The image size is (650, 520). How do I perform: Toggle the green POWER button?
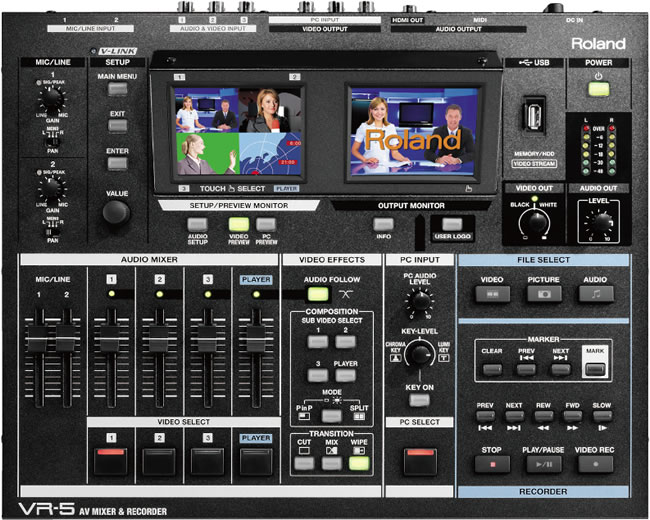[599, 89]
